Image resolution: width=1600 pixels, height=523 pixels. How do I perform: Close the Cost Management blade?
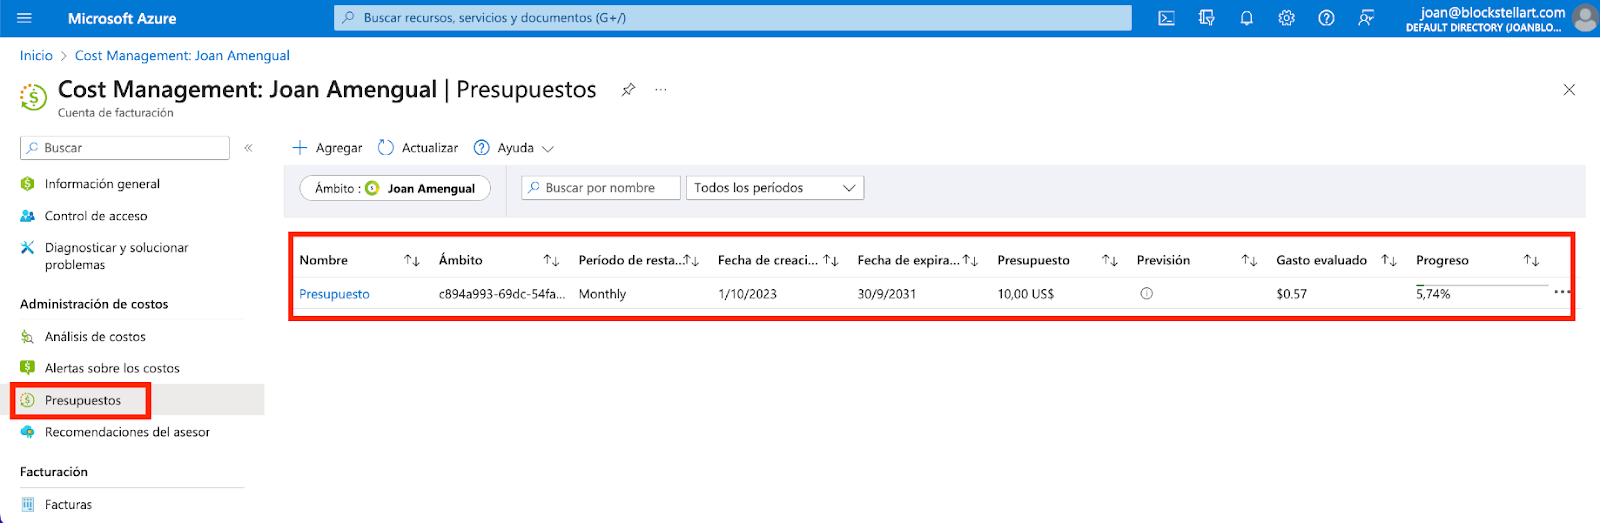(x=1569, y=90)
